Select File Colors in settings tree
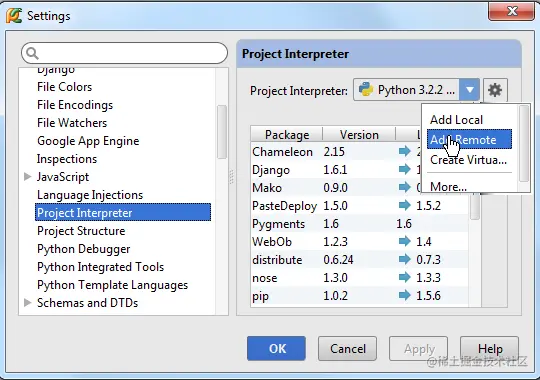 64,87
